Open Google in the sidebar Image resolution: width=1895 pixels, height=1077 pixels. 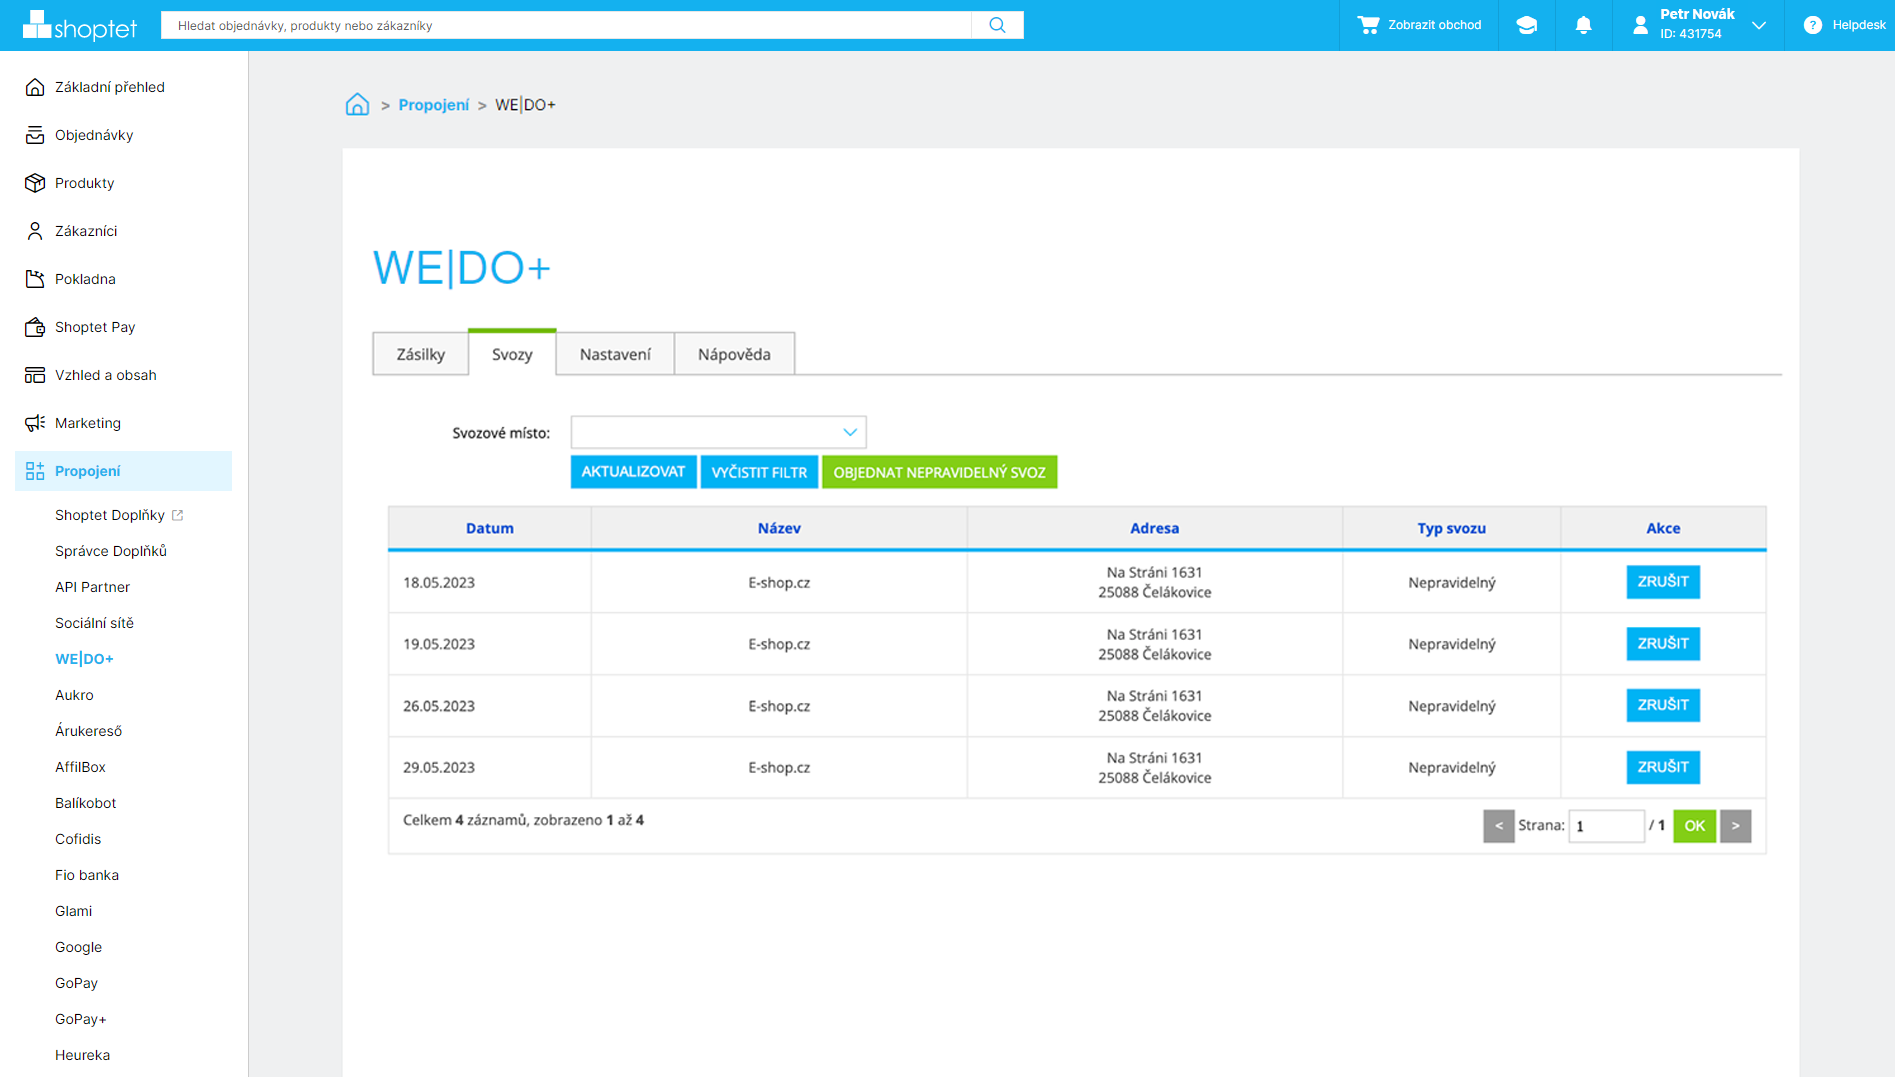point(78,947)
